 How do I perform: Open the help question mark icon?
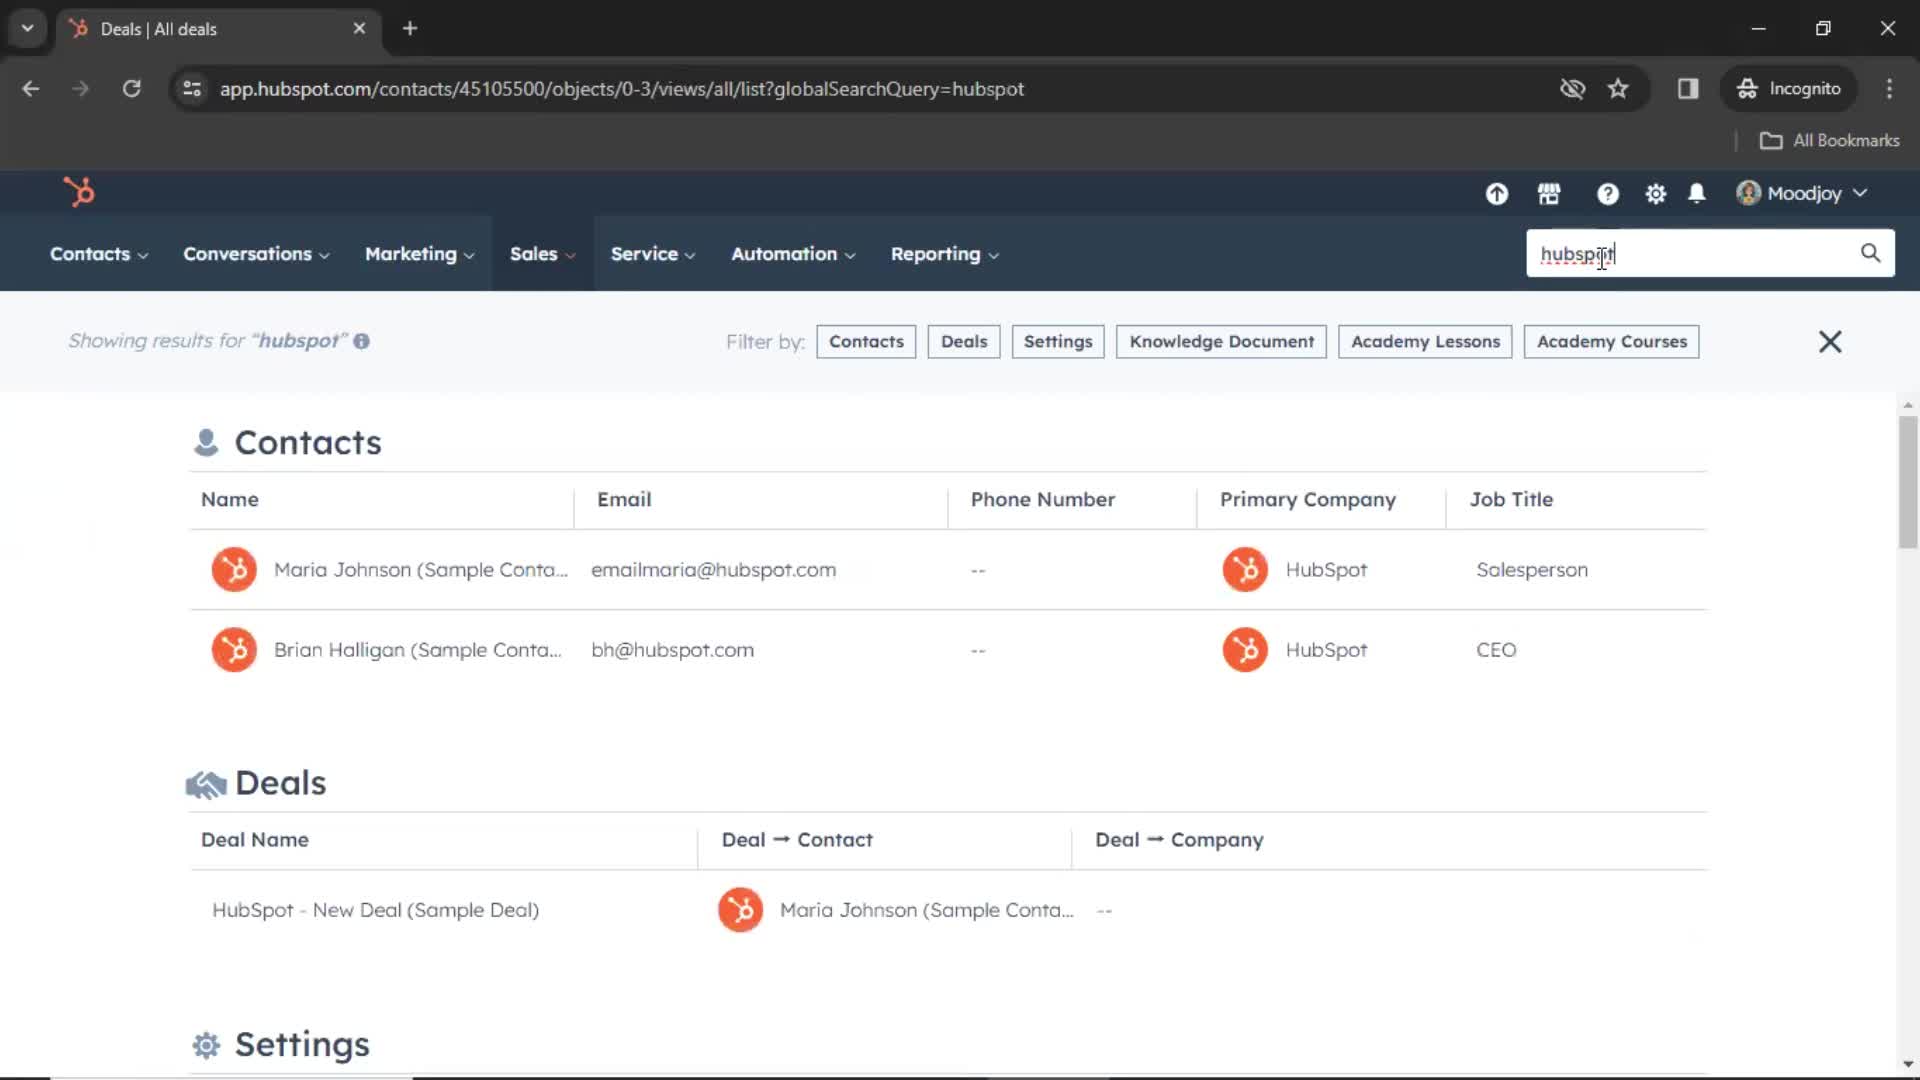point(1607,194)
